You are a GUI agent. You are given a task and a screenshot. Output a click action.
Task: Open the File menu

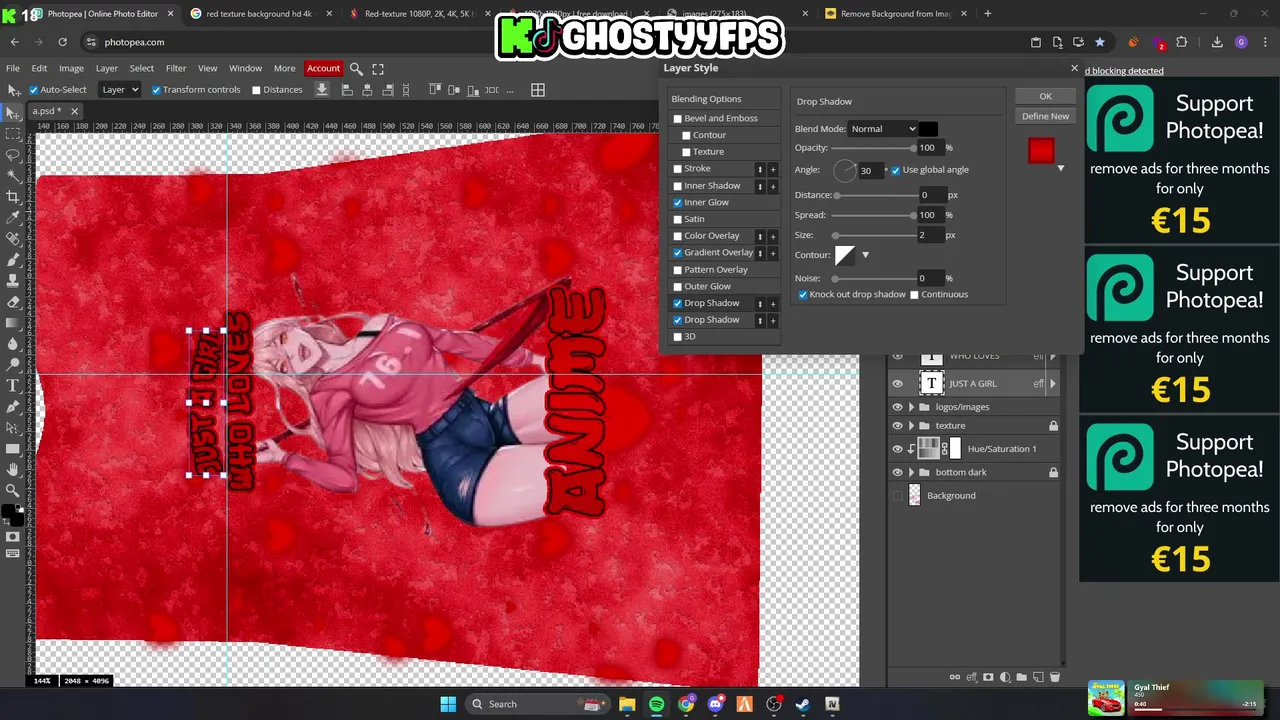(x=13, y=69)
